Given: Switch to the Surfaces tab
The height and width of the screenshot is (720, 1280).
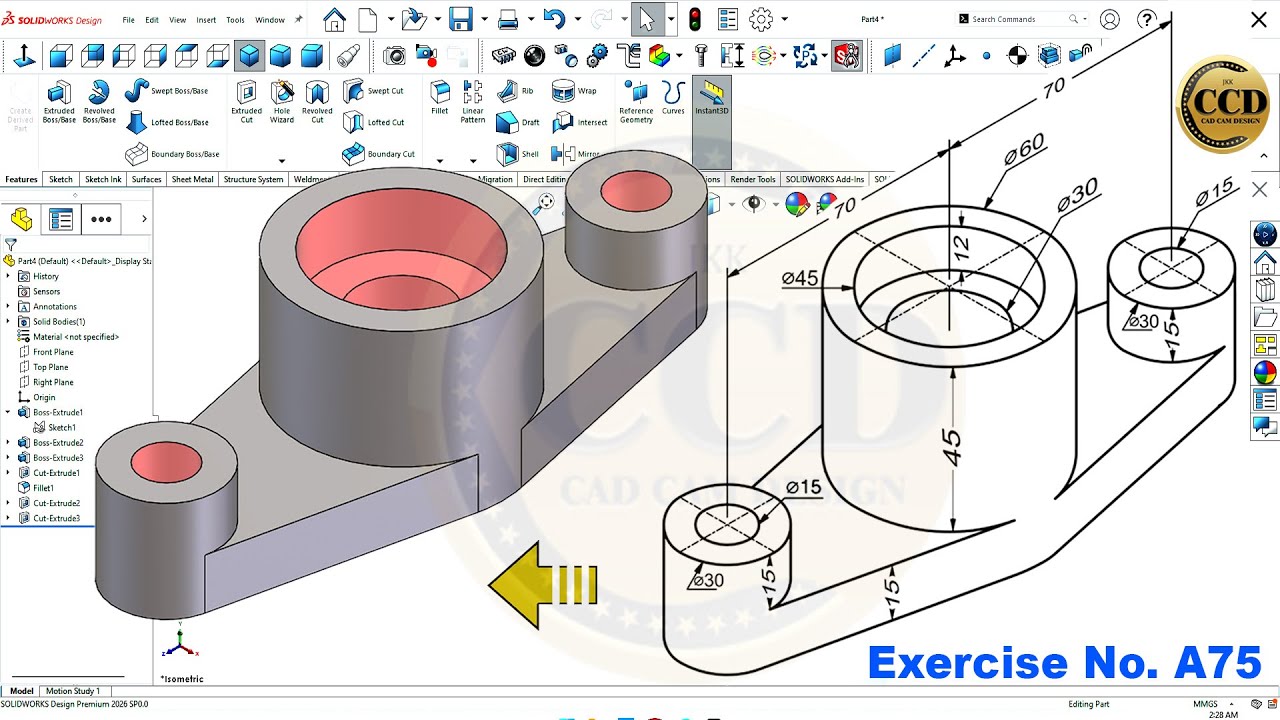Looking at the screenshot, I should [146, 180].
